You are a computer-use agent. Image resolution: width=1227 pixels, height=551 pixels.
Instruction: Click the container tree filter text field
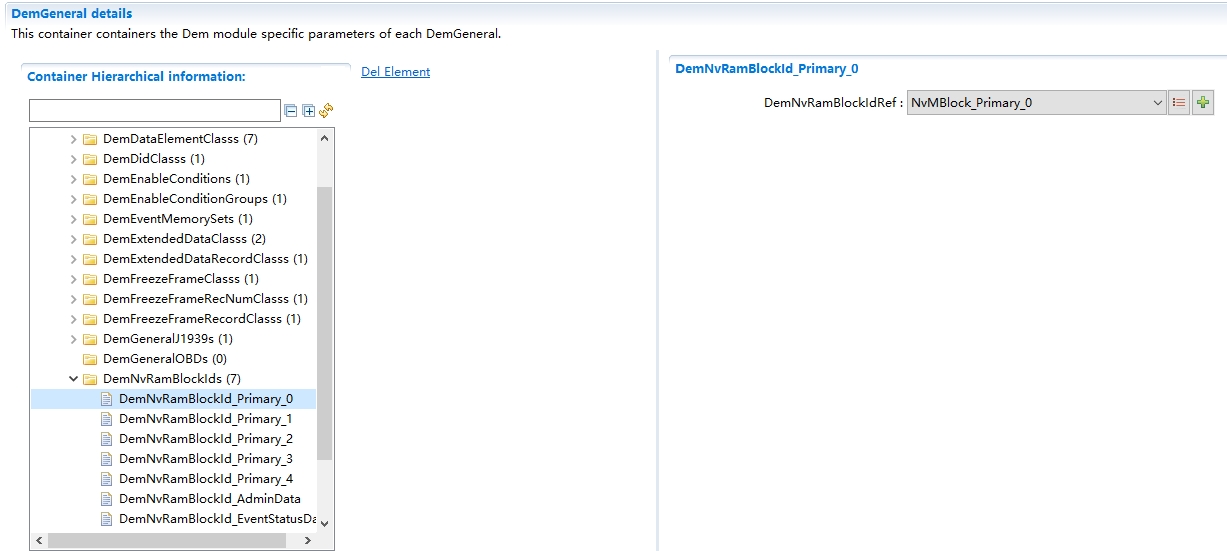coord(155,111)
